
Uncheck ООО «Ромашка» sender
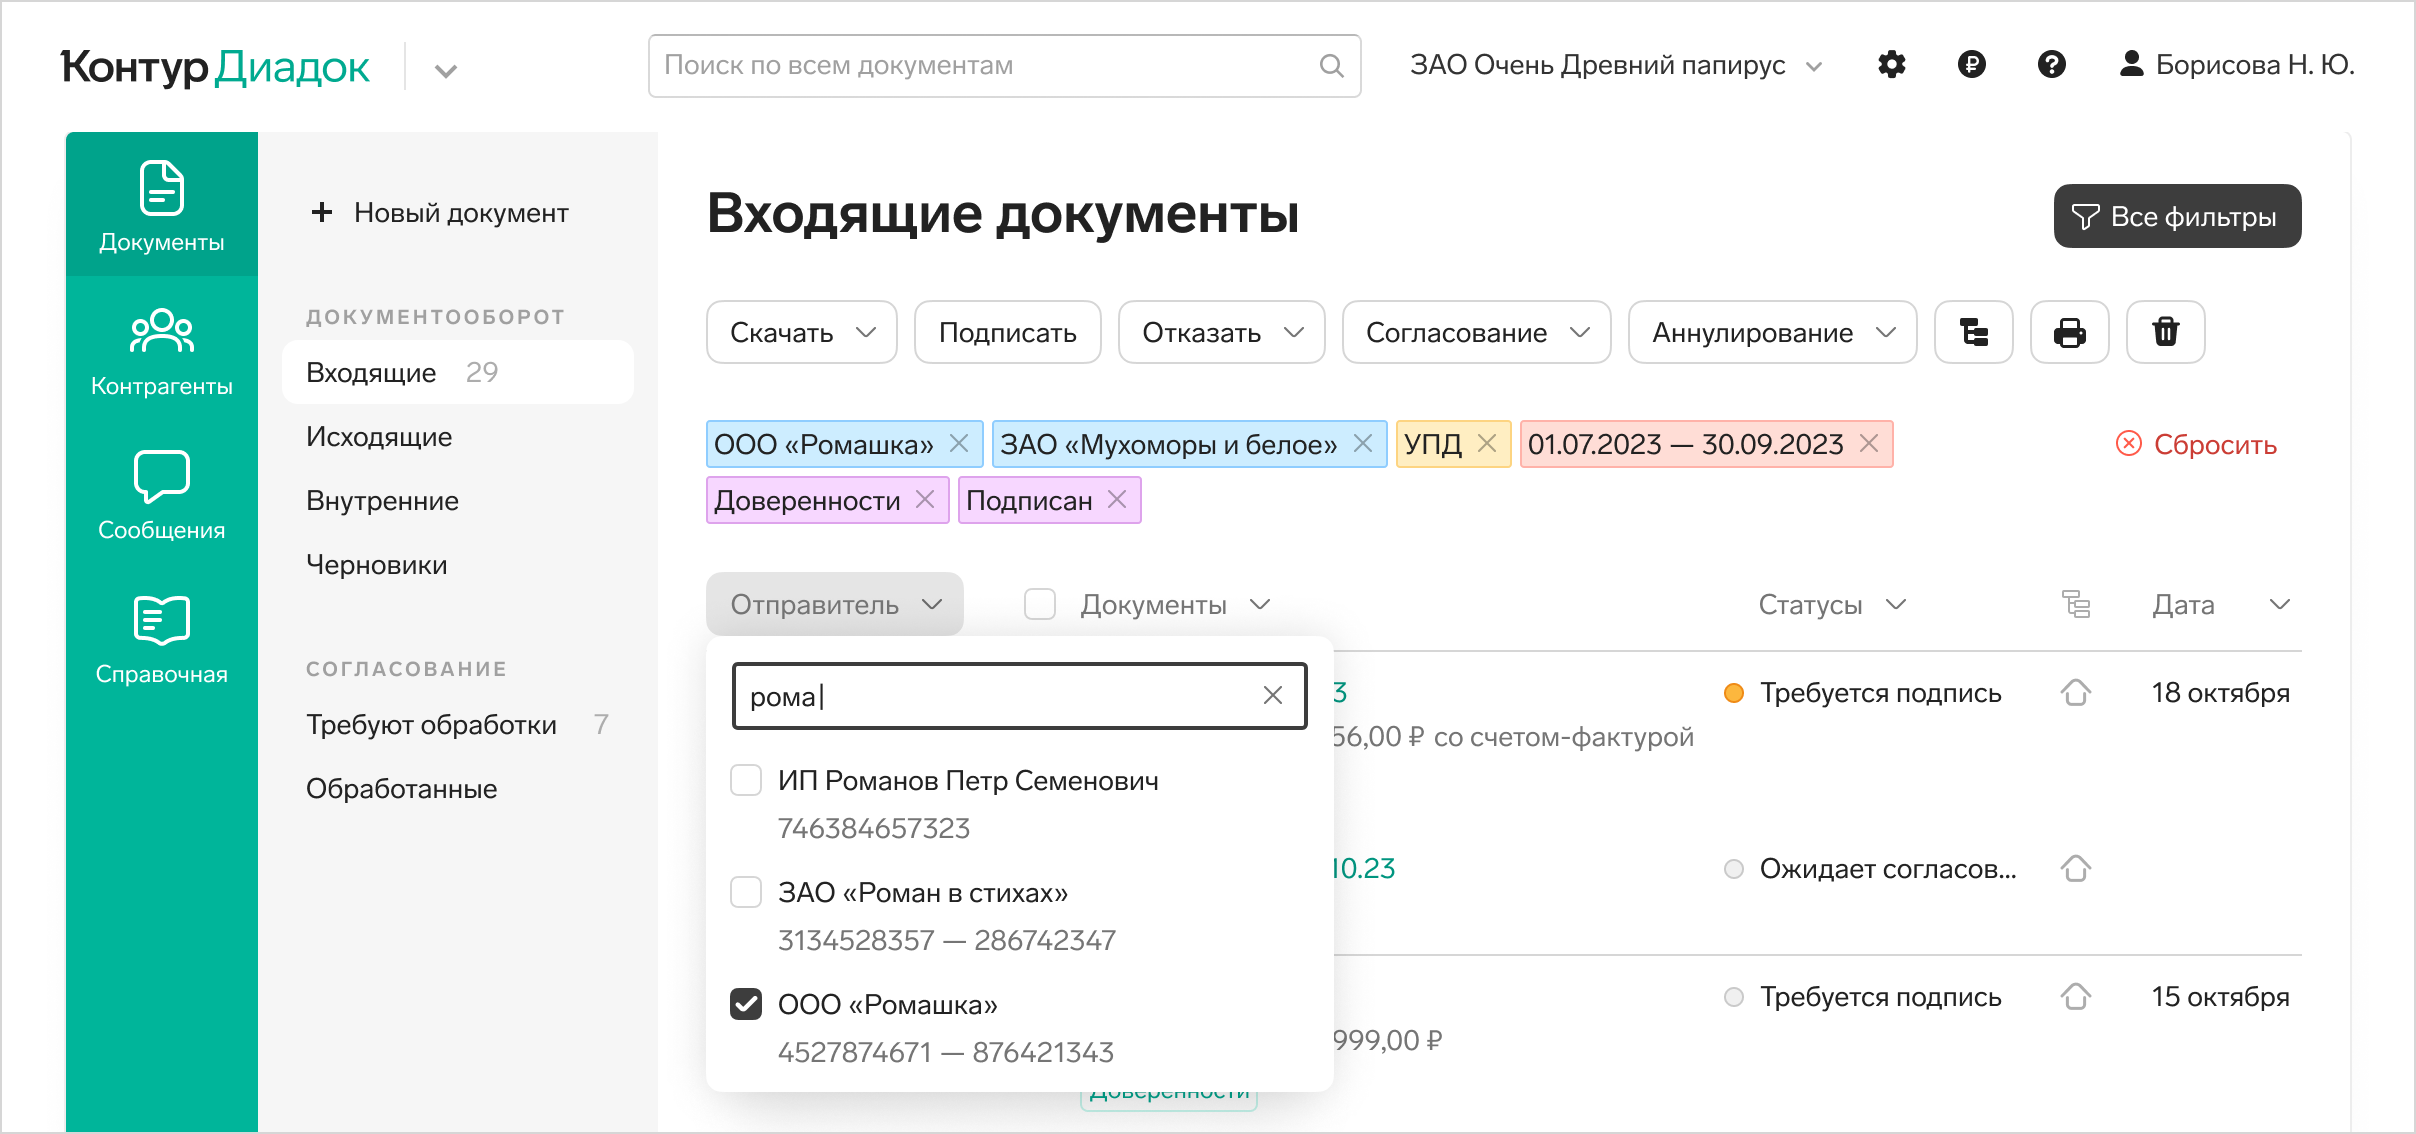(x=746, y=1004)
